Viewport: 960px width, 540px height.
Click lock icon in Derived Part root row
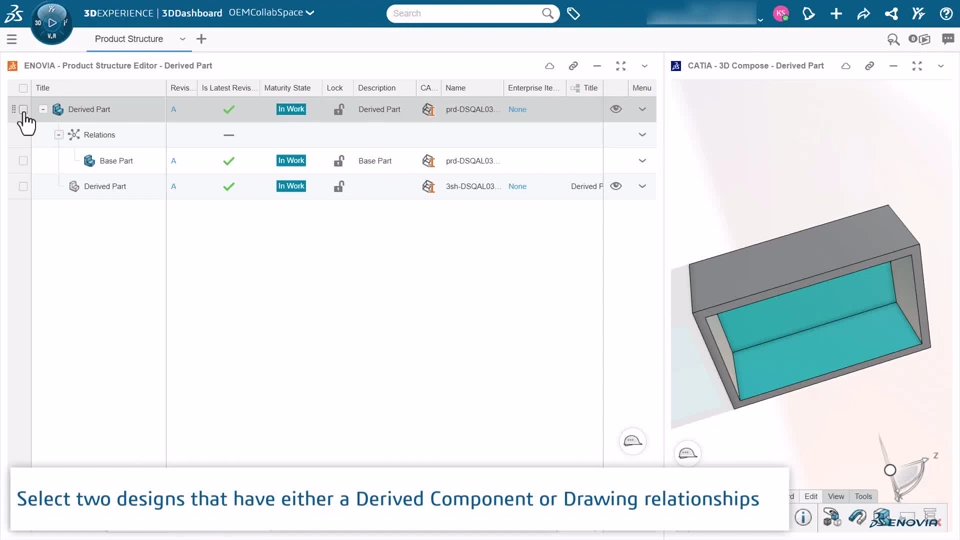[x=339, y=109]
